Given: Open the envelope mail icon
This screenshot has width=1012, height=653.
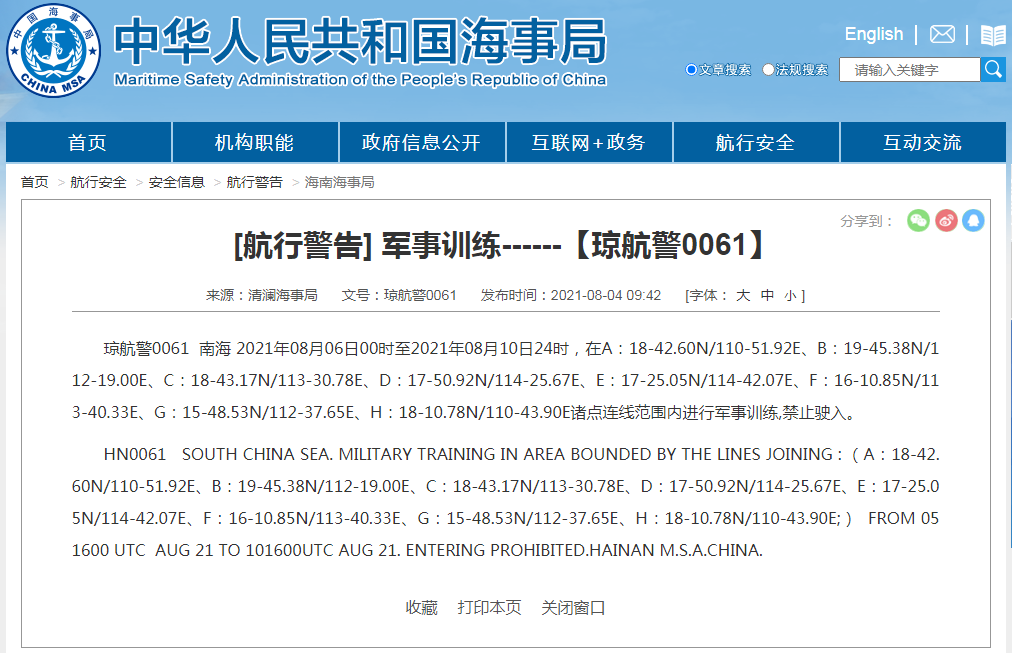Looking at the screenshot, I should click(942, 34).
